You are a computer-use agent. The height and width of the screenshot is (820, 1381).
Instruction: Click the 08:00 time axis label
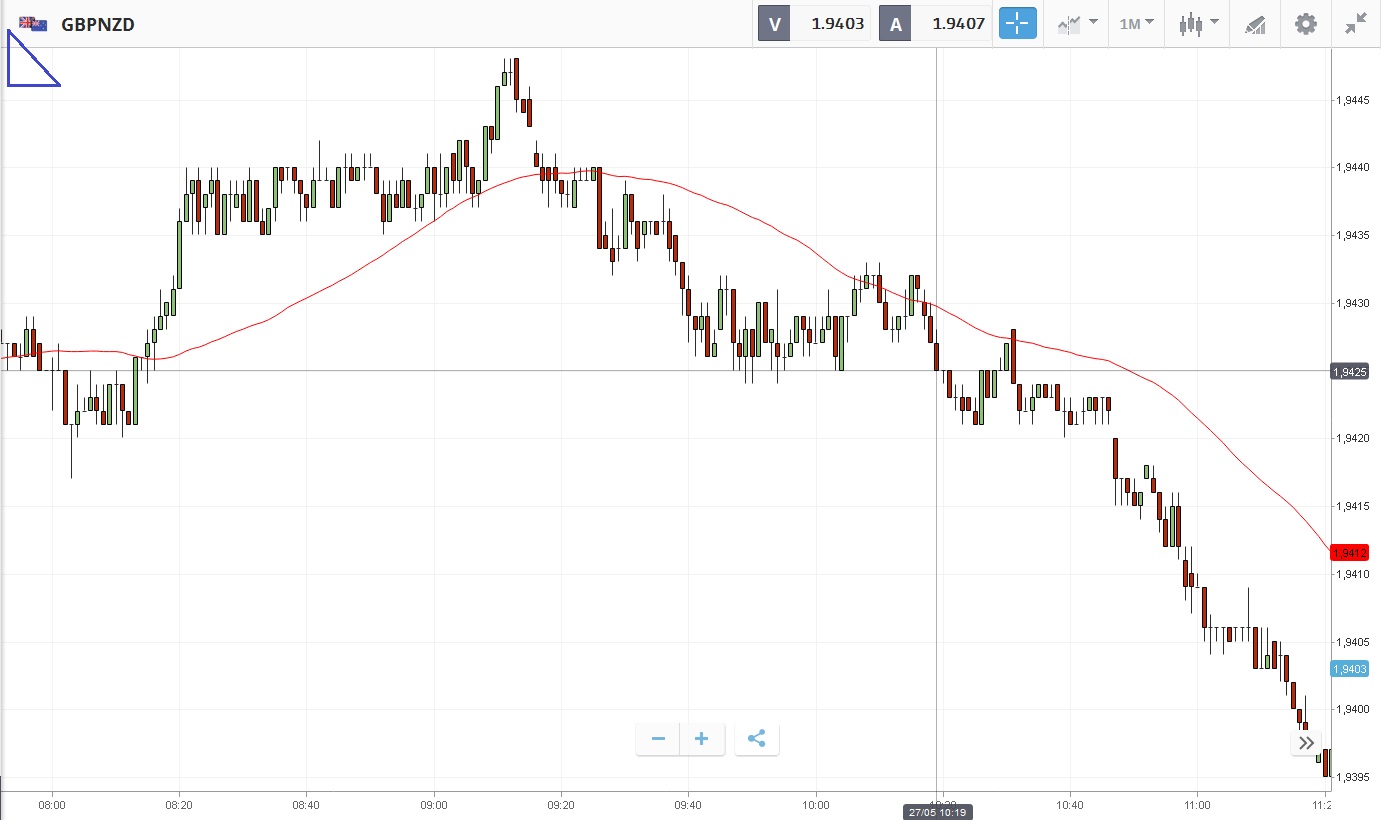(x=52, y=804)
